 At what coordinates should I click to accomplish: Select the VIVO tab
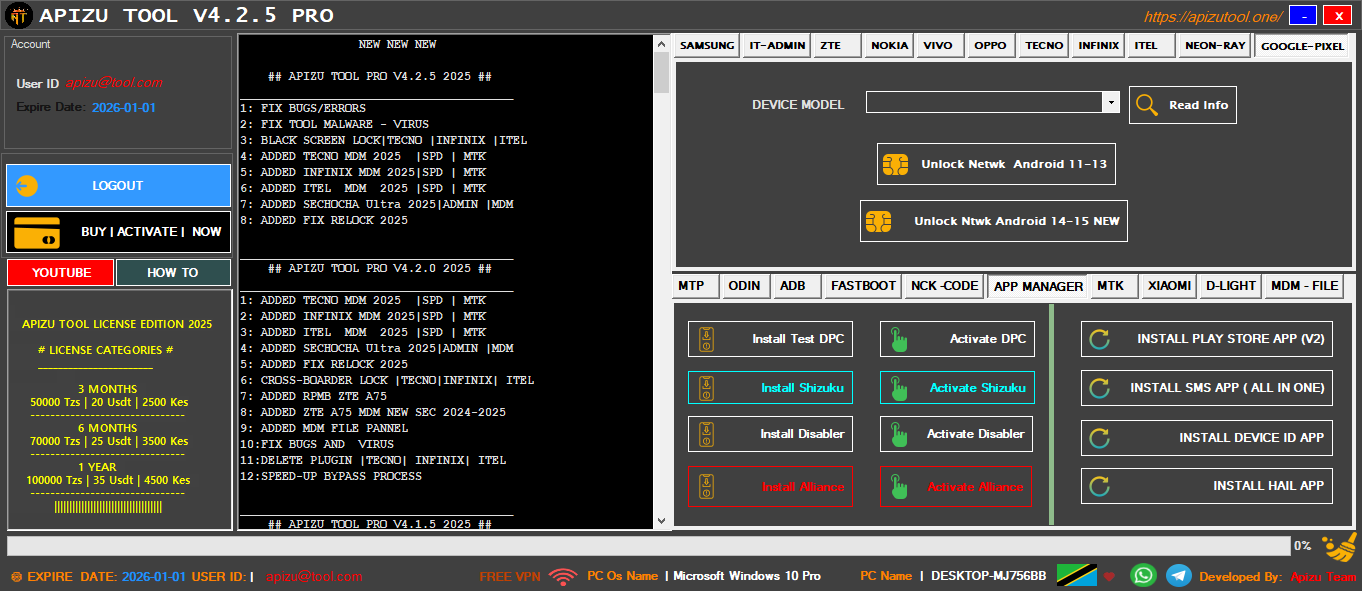[x=940, y=46]
